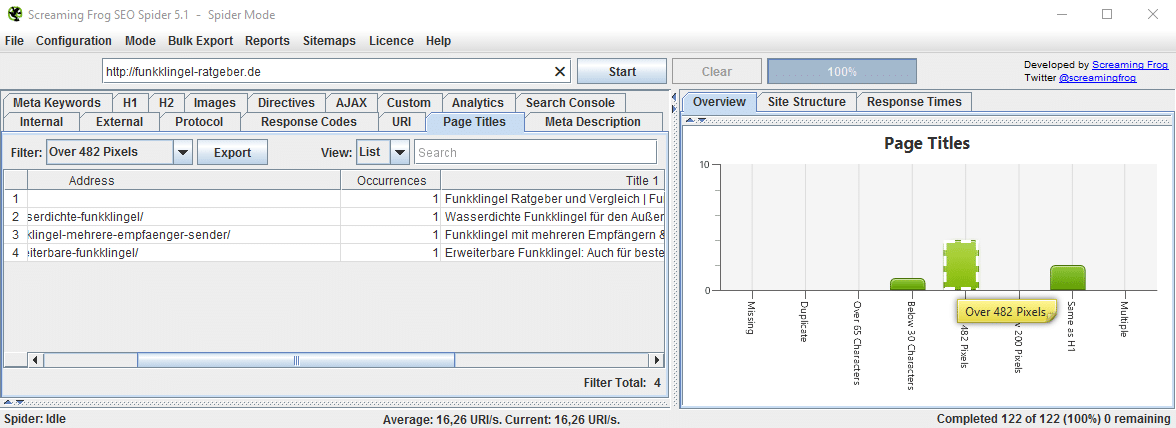Click the Export button
The image size is (1176, 428).
click(x=232, y=152)
